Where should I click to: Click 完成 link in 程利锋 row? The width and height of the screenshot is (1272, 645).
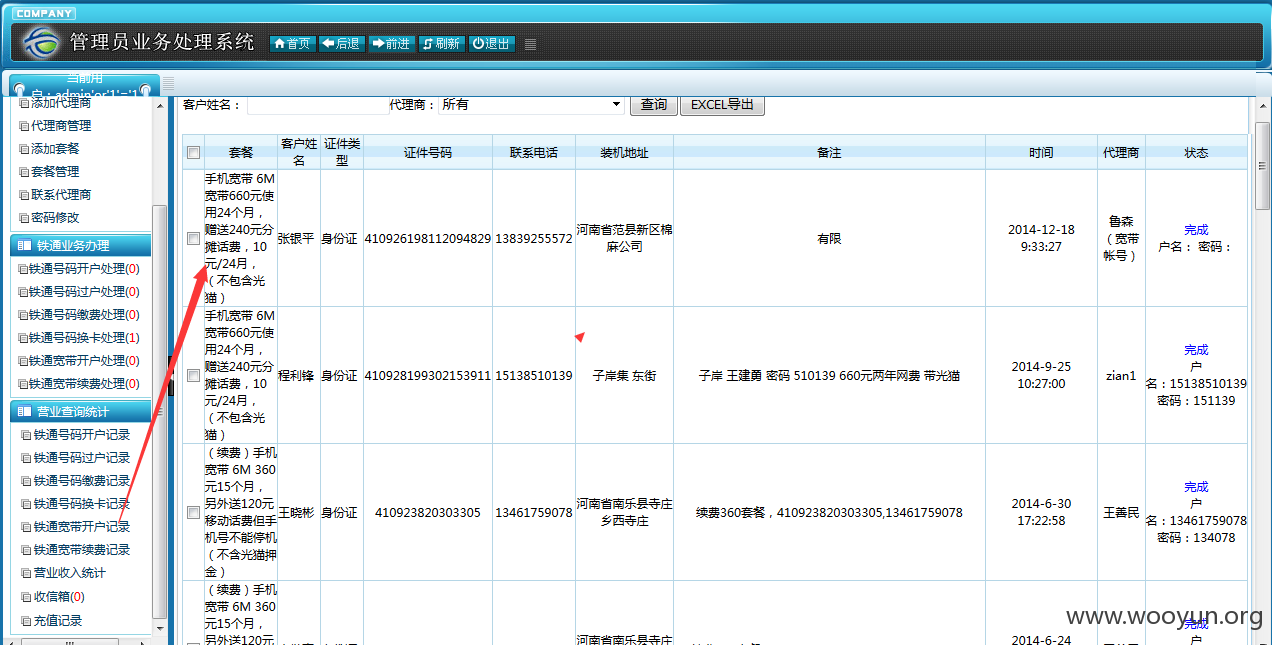tap(1196, 350)
